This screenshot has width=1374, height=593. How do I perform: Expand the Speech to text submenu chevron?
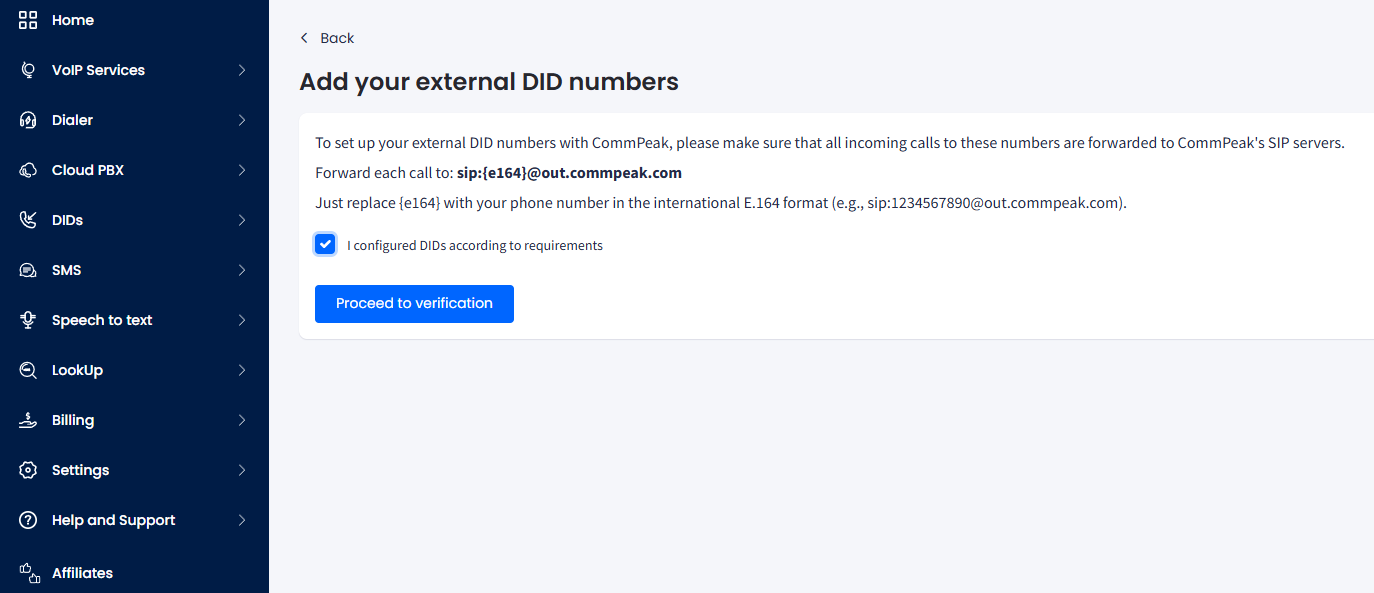(242, 320)
